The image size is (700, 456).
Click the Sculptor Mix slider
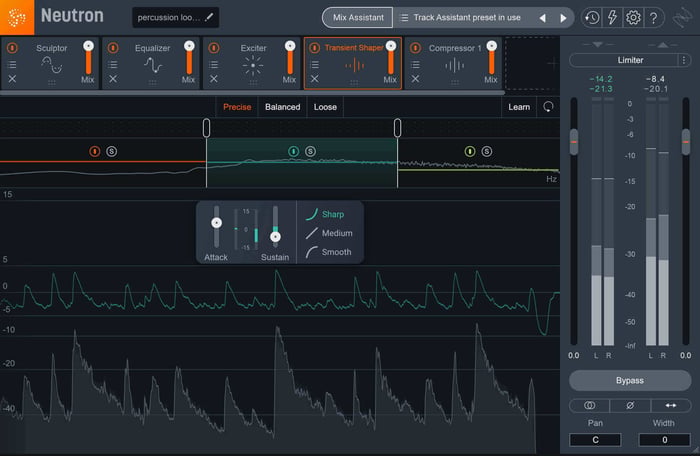click(88, 58)
